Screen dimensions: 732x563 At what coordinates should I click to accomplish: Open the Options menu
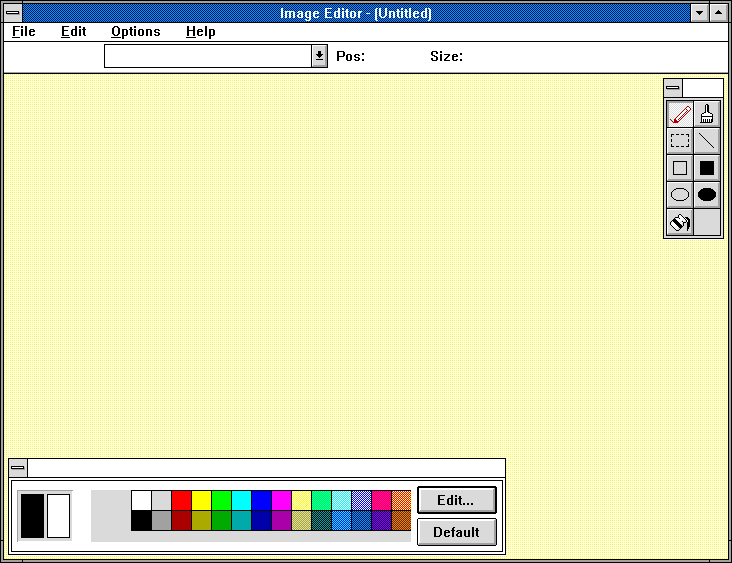[x=136, y=31]
